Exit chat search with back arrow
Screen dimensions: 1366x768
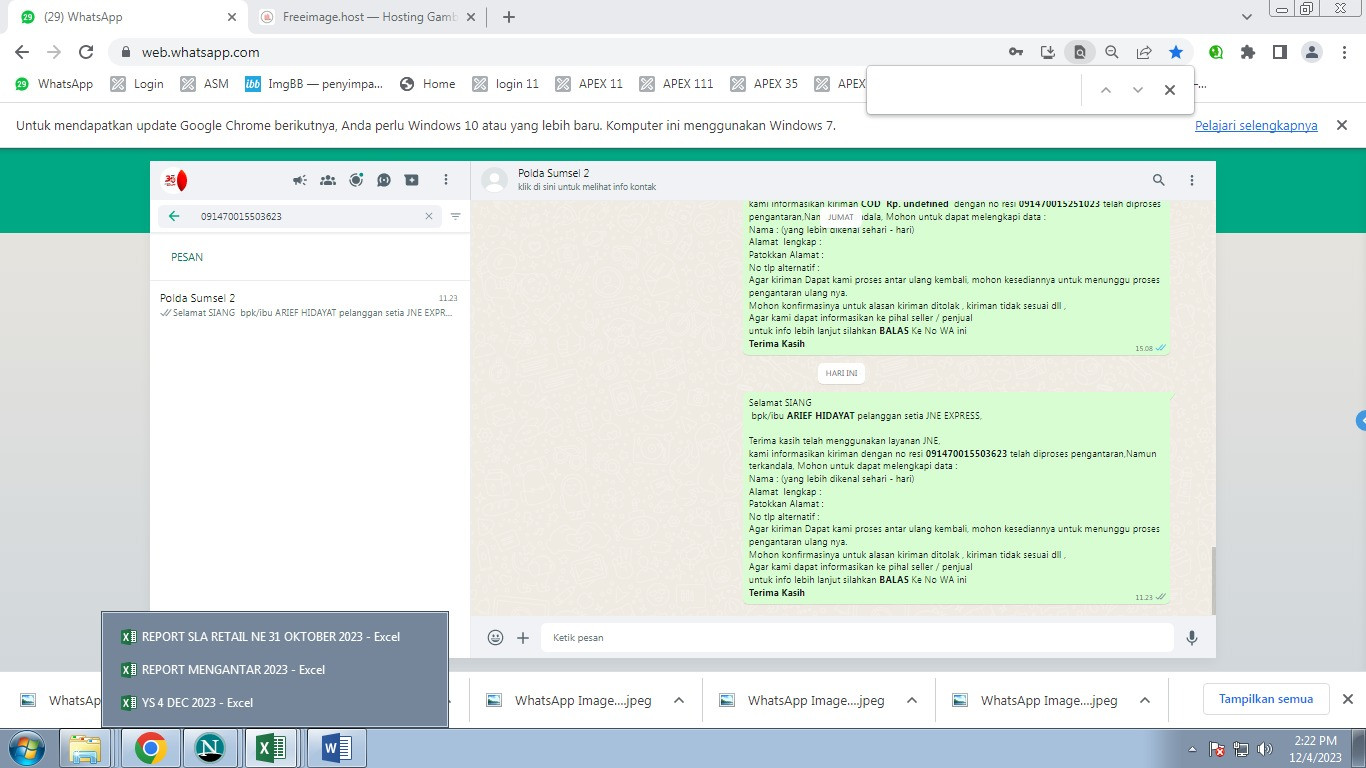(174, 216)
